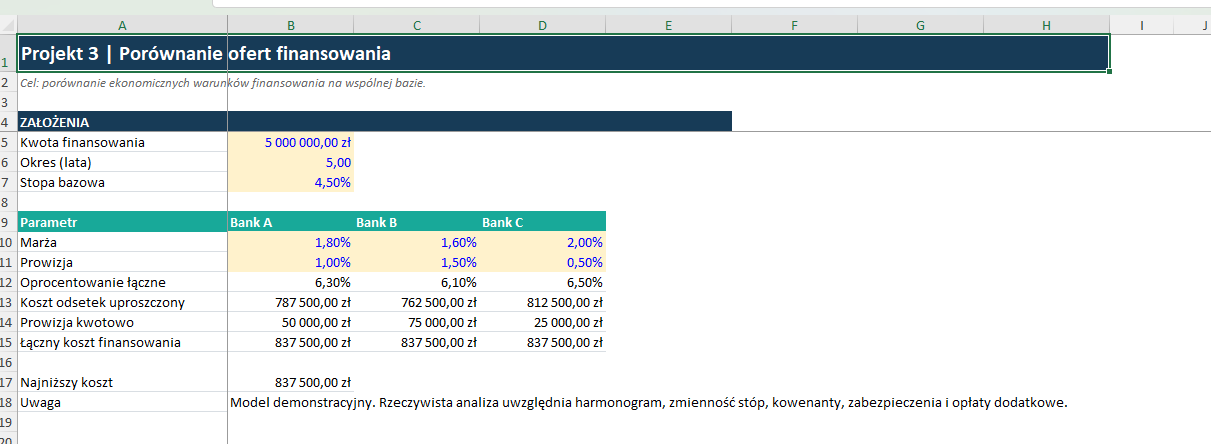Select Bank B margin cell "1,60%"
The height and width of the screenshot is (444, 1211).
tap(416, 242)
